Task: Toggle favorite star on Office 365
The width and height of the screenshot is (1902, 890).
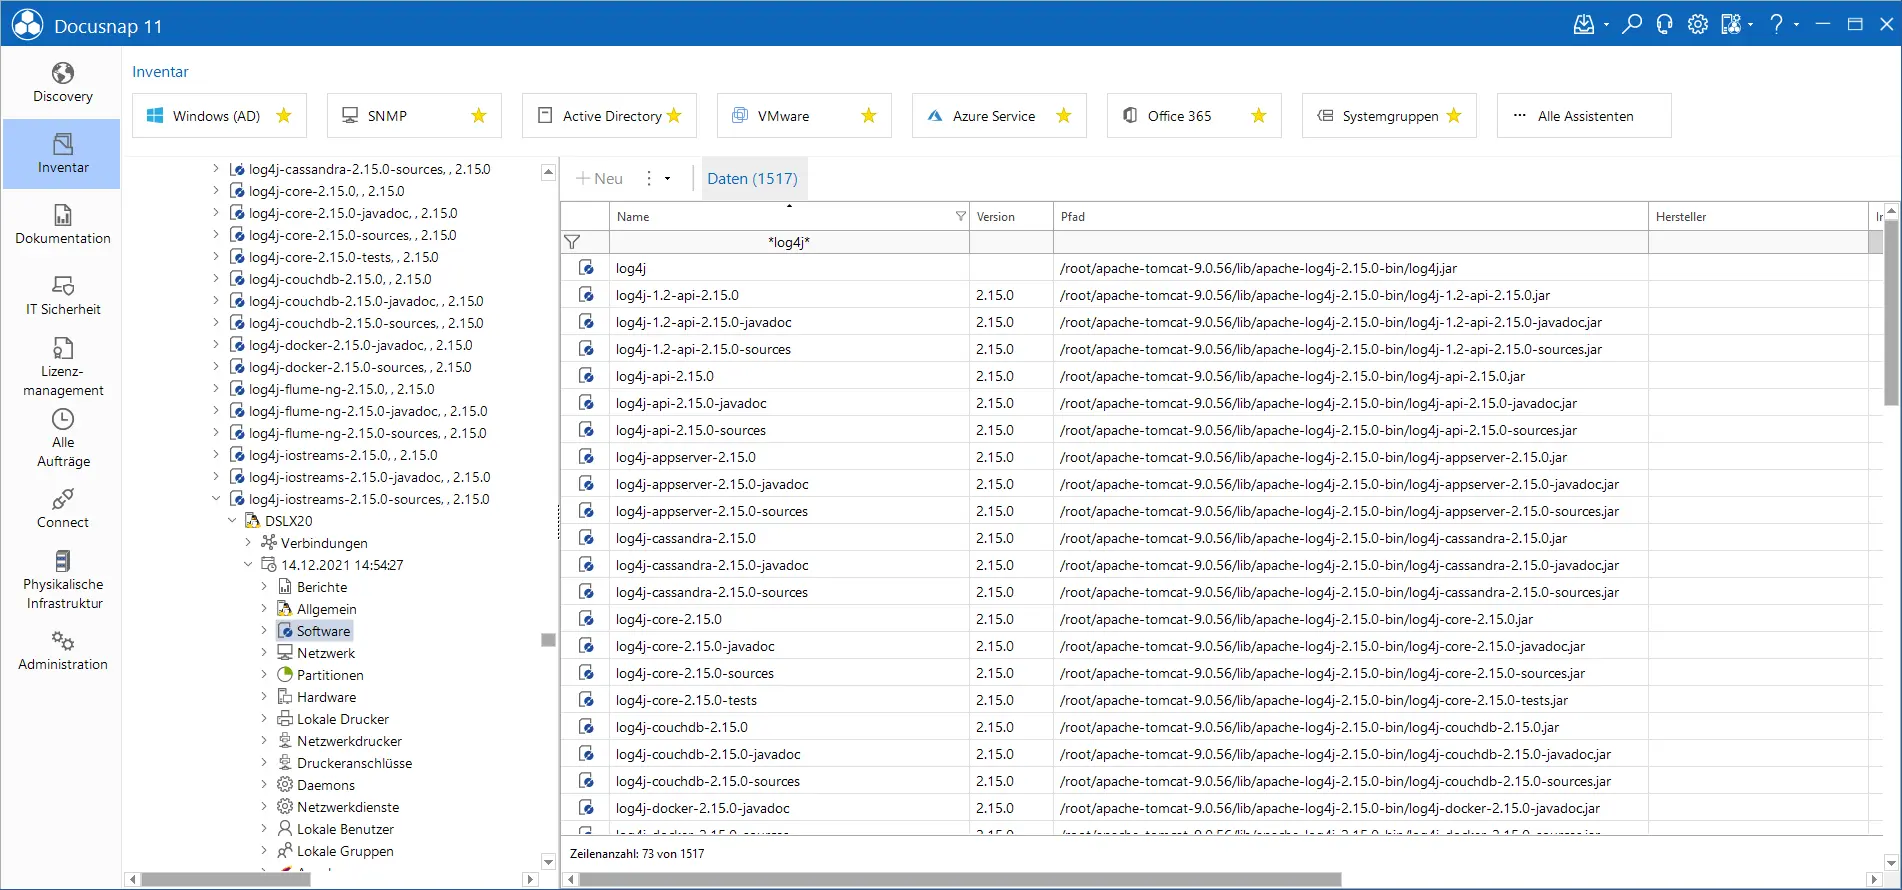Action: (1259, 116)
